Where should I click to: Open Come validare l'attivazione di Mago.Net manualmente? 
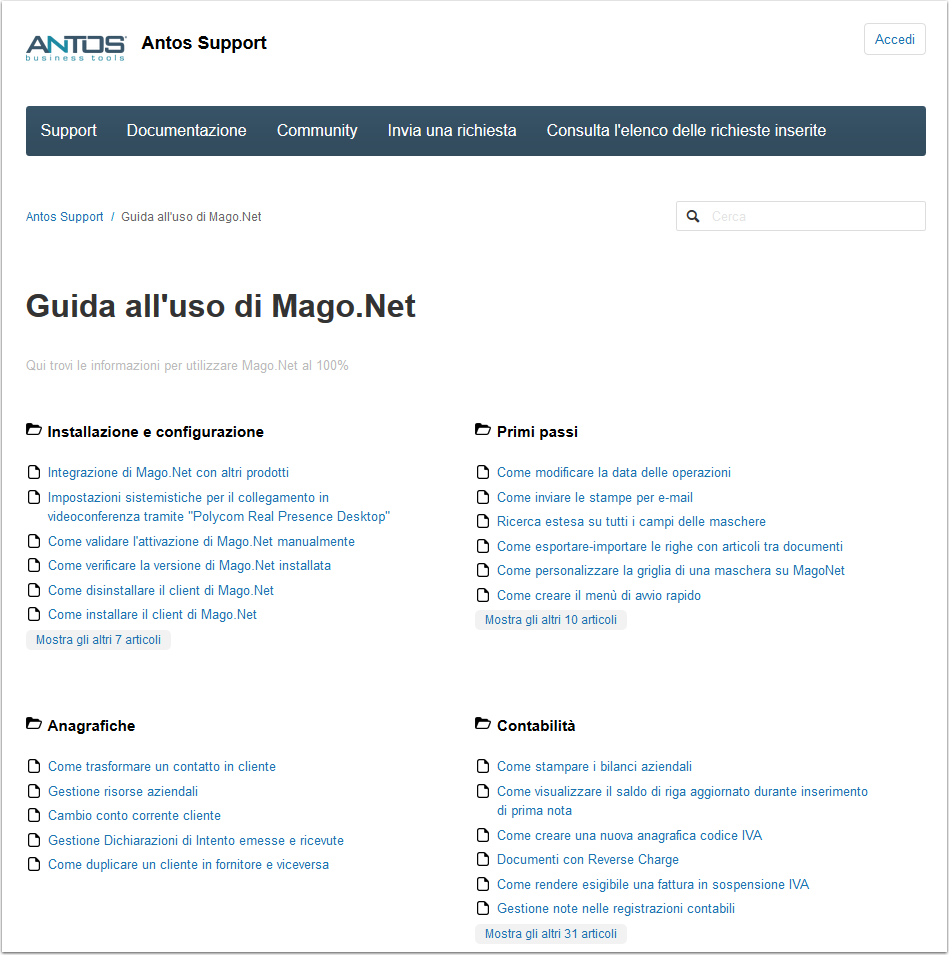[x=201, y=541]
